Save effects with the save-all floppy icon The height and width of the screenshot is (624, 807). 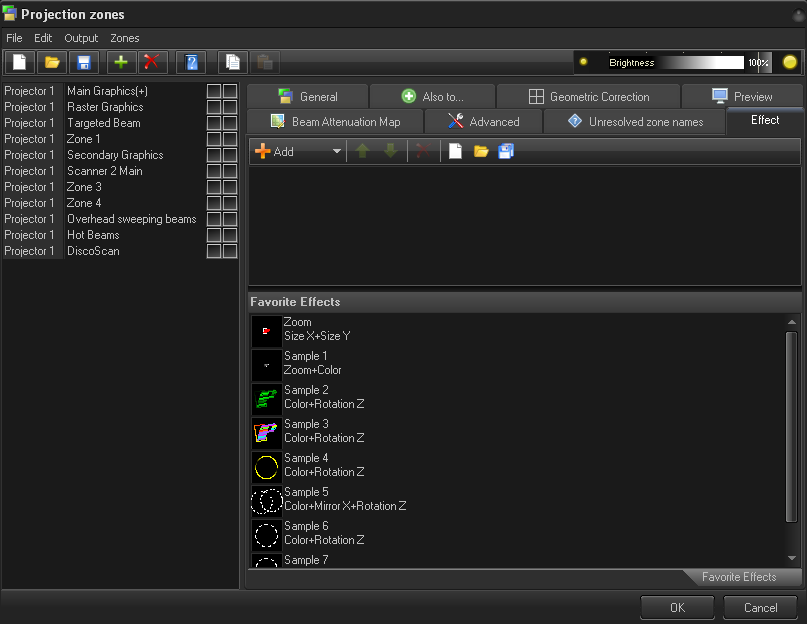tap(506, 151)
